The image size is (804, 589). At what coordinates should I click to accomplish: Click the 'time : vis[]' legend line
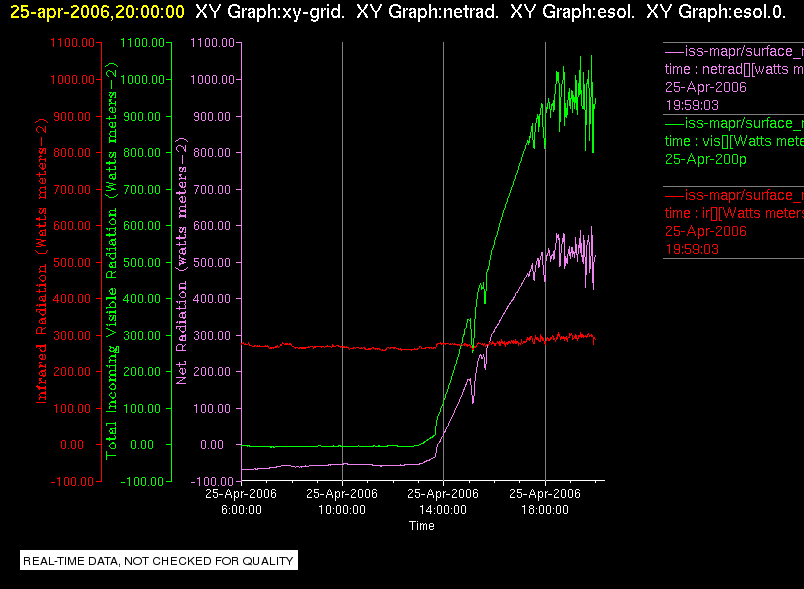734,141
